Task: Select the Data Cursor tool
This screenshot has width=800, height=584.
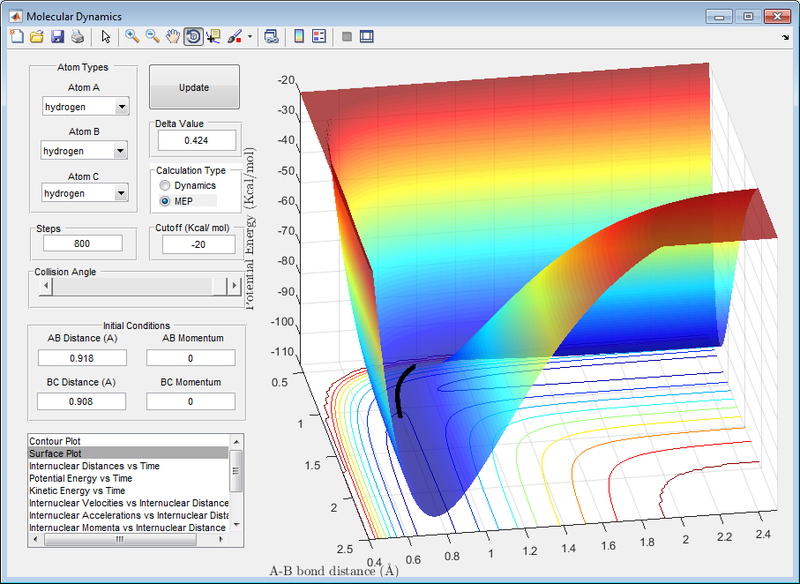Action: tap(212, 37)
